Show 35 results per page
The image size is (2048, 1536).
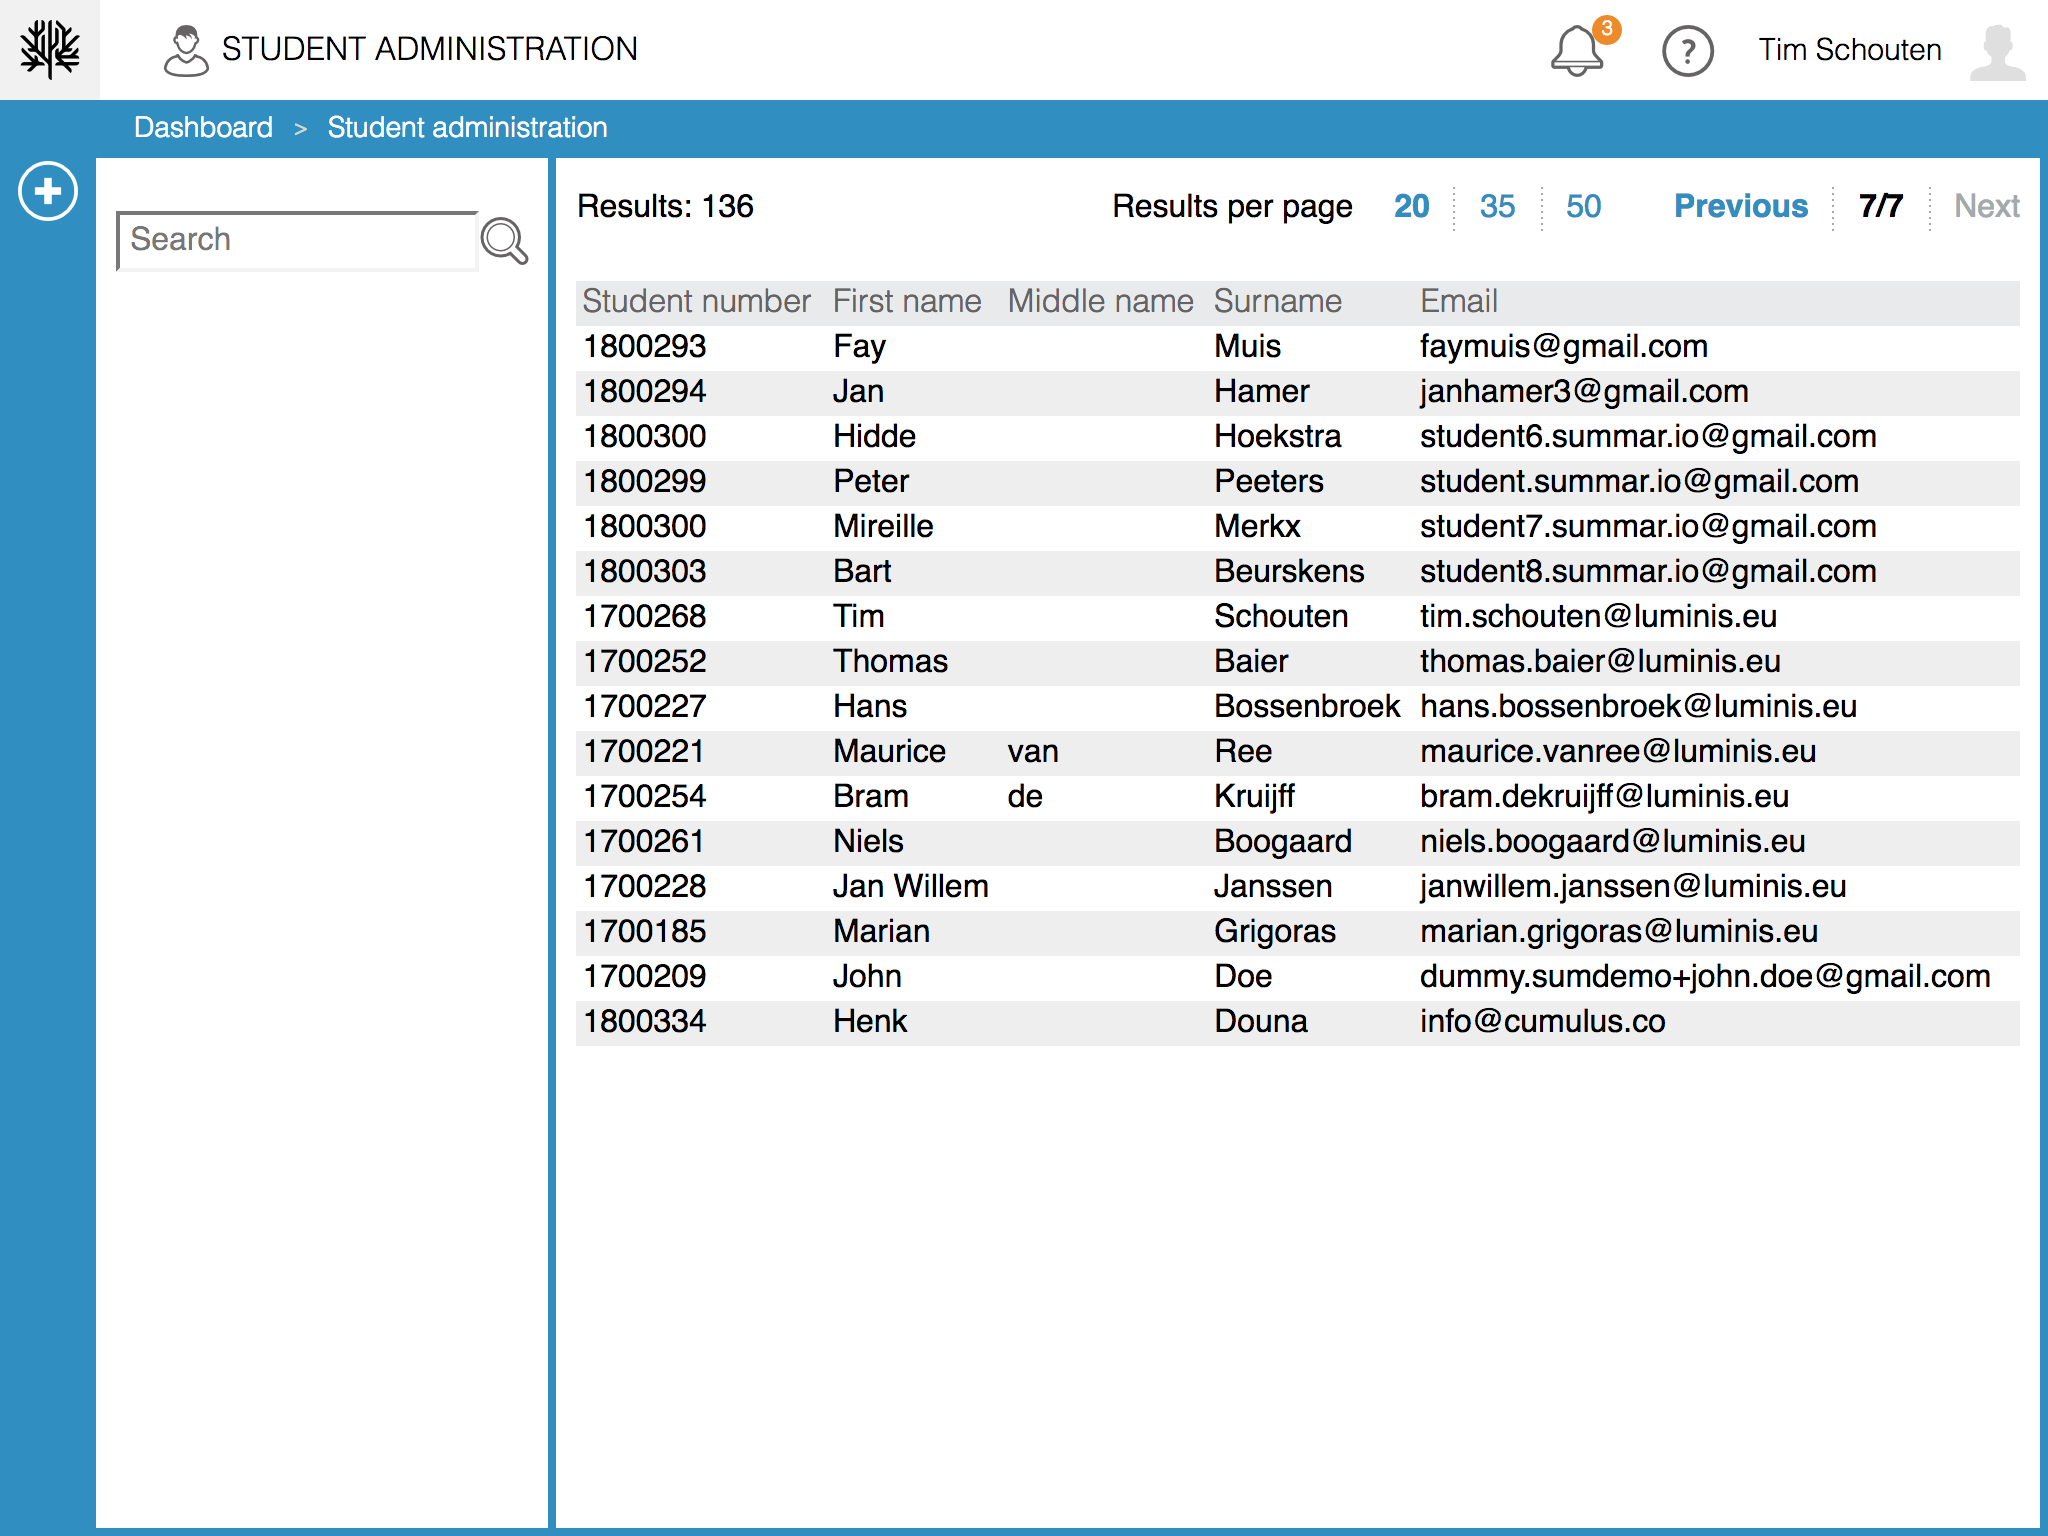pyautogui.click(x=1497, y=206)
